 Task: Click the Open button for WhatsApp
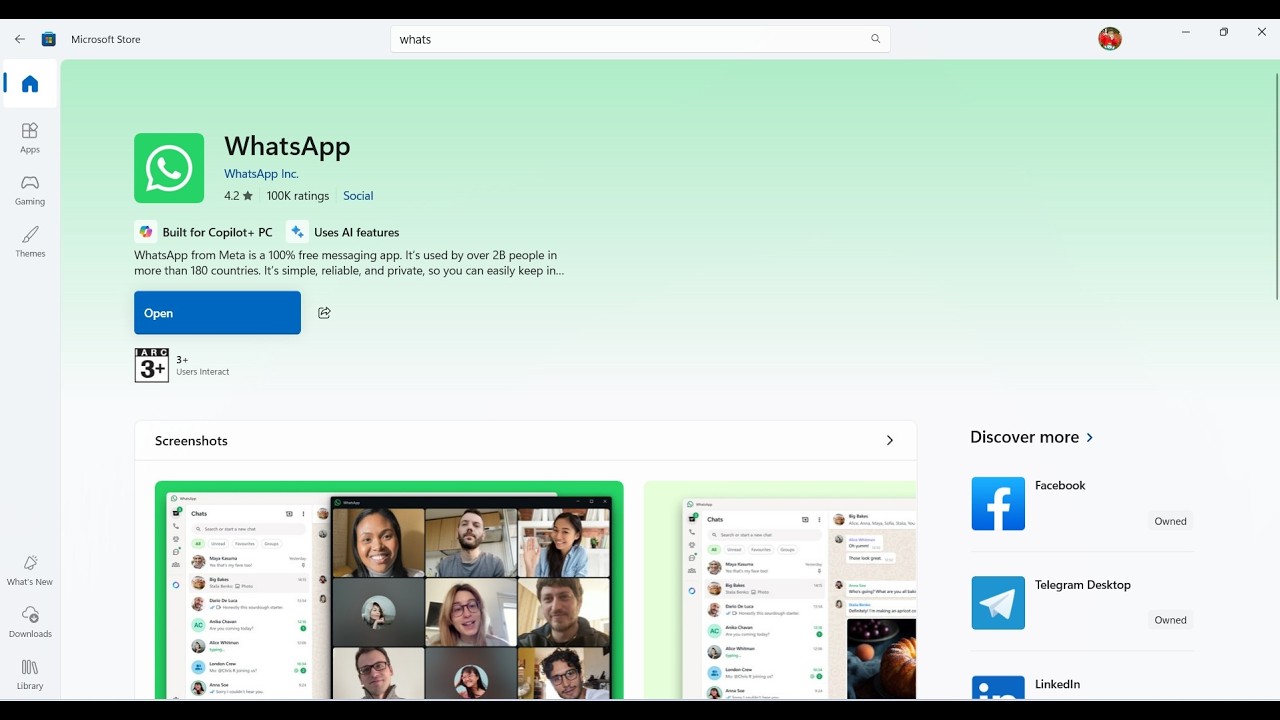217,313
